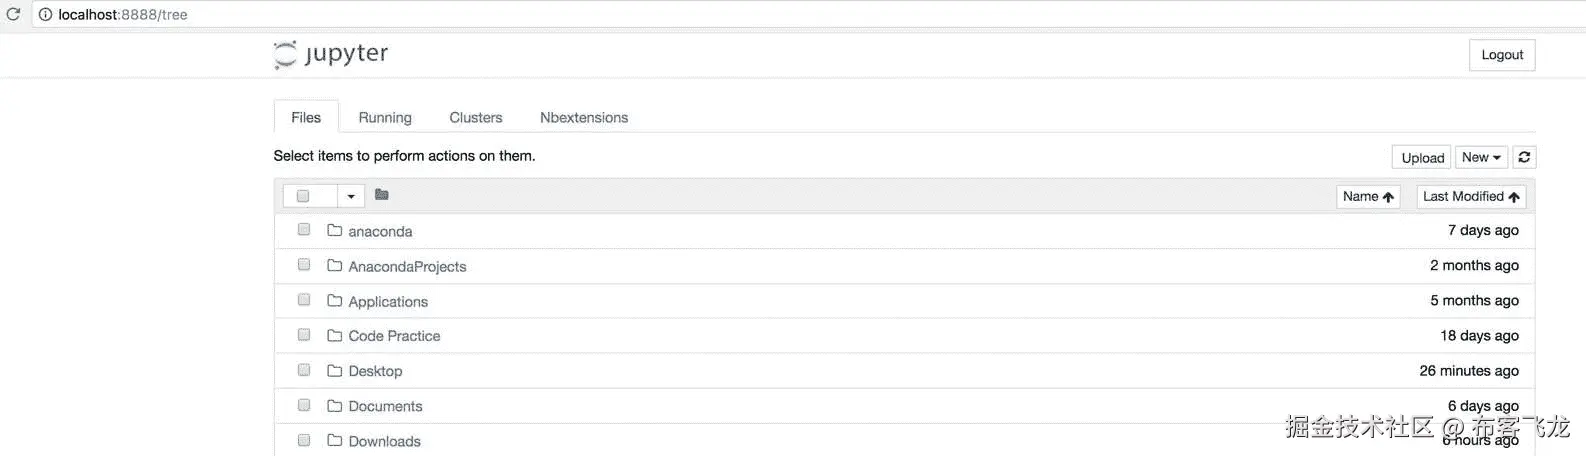The width and height of the screenshot is (1586, 456).
Task: Switch to the Running tab
Action: pyautogui.click(x=385, y=117)
